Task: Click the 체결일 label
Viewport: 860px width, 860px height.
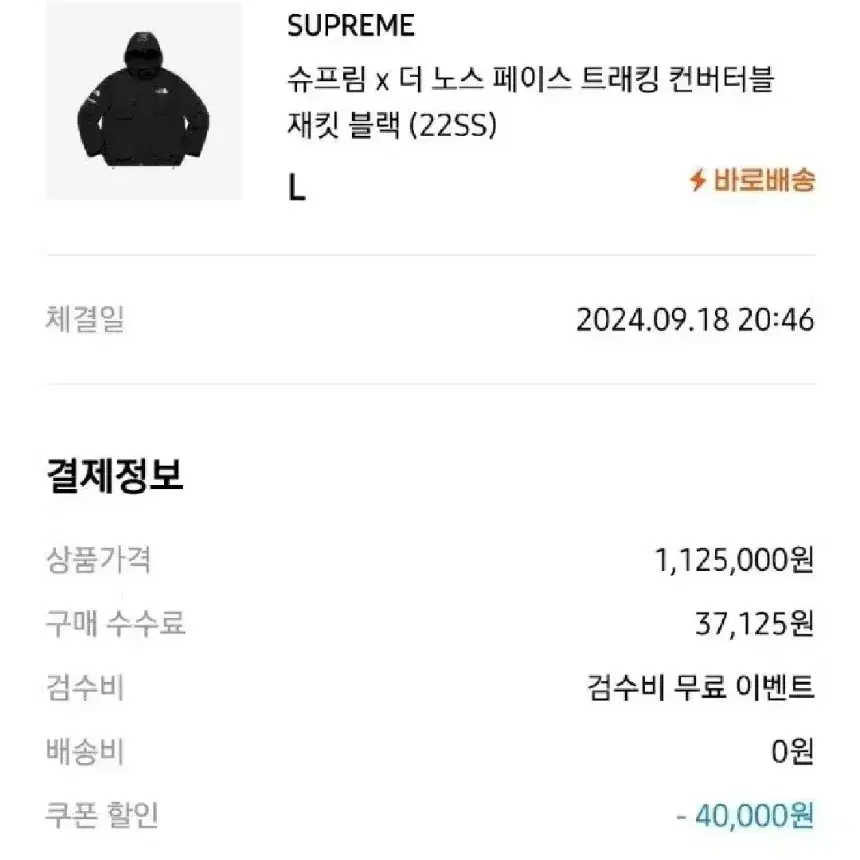Action: tap(85, 319)
